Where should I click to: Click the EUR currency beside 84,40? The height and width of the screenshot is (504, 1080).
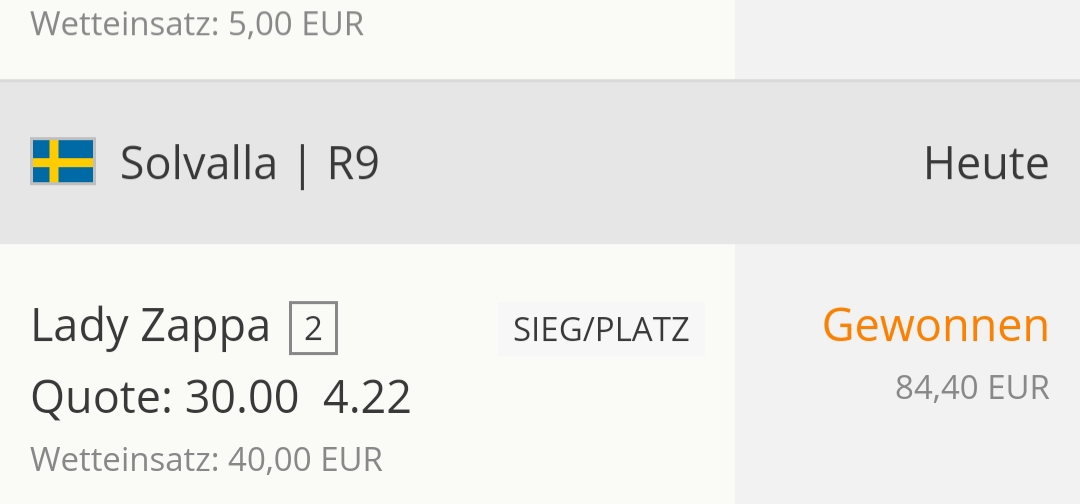pos(1019,388)
